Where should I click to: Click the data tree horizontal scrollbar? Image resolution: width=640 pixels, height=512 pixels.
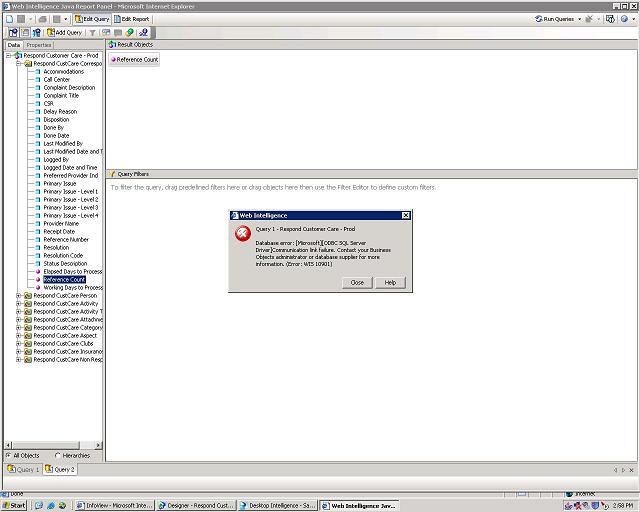point(46,445)
